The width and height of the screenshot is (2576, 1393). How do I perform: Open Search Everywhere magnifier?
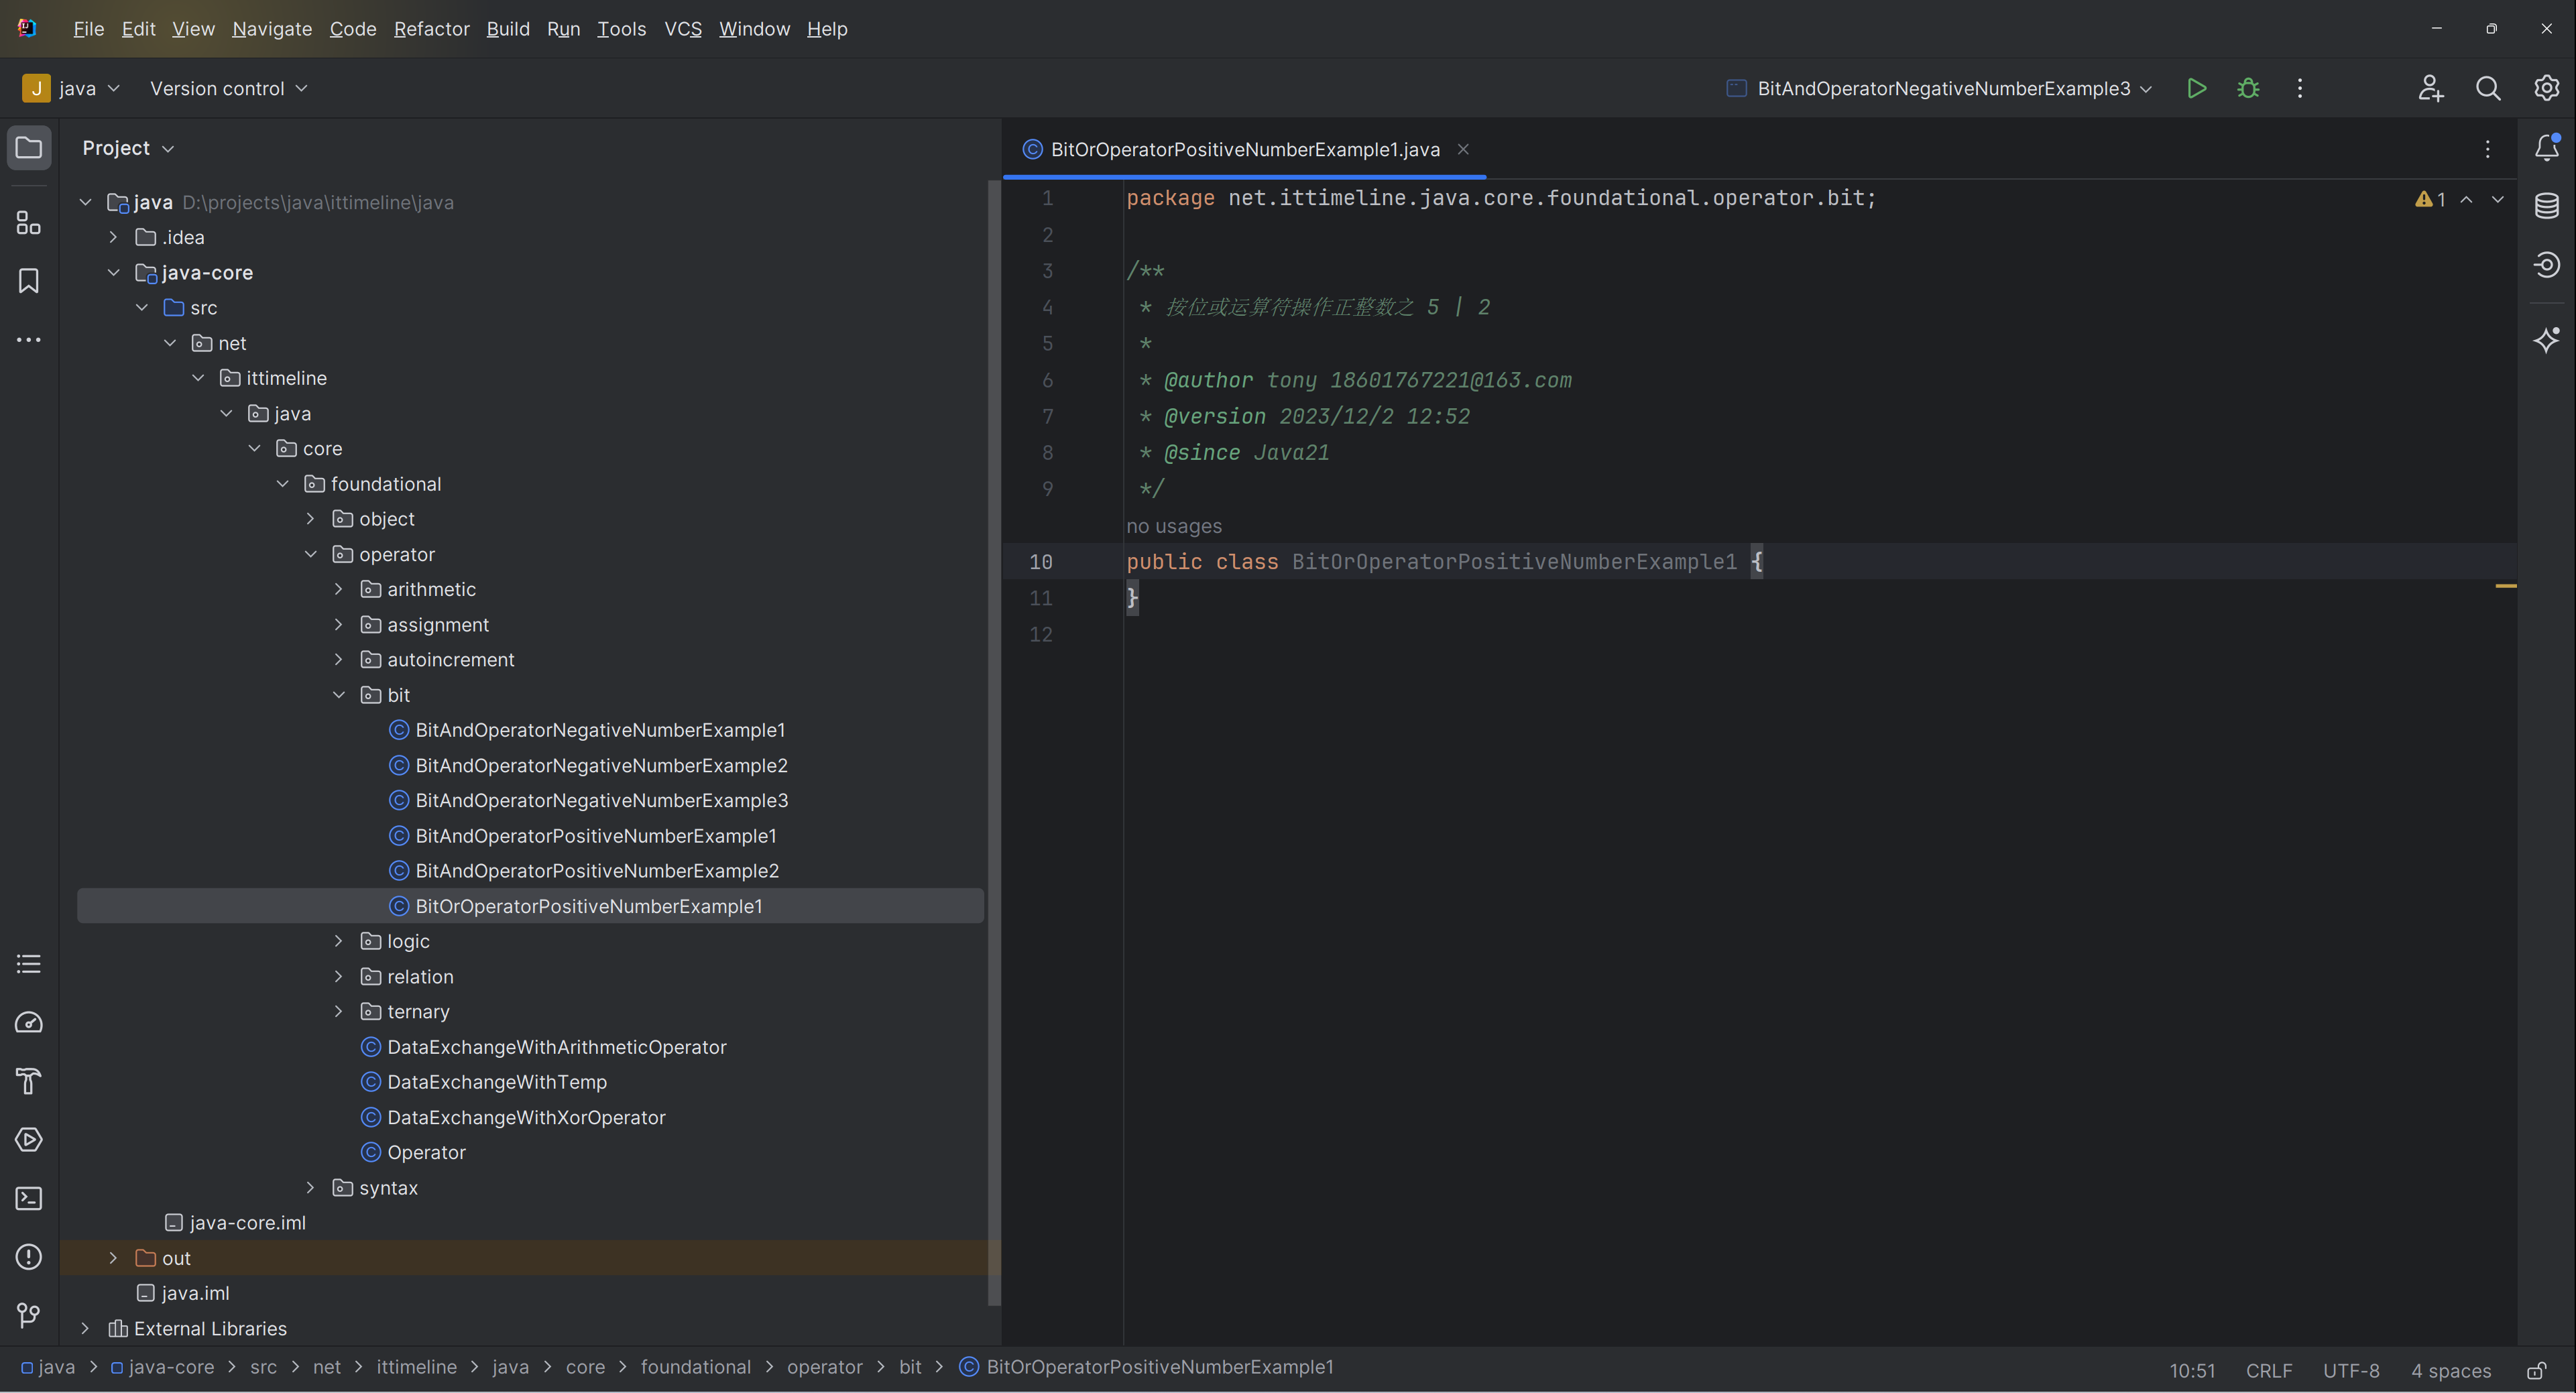click(x=2488, y=88)
